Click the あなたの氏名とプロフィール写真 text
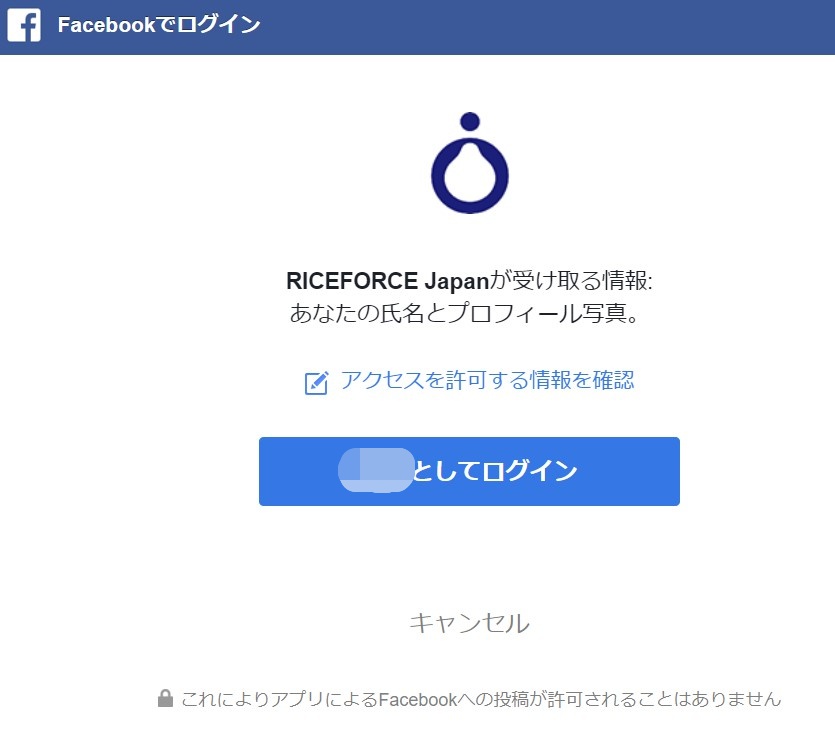Viewport: 835px width, 739px height. [x=464, y=314]
